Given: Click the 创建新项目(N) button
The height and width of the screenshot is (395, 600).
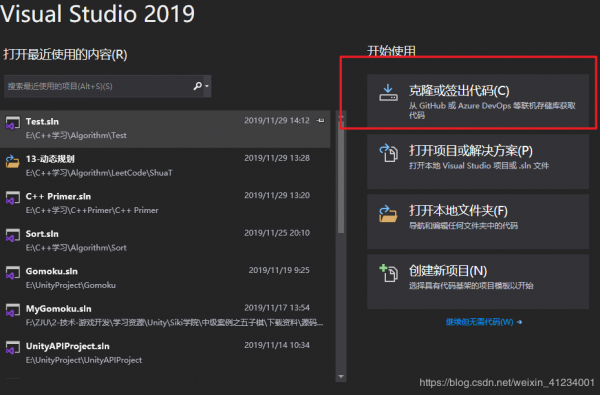Looking at the screenshot, I should [x=478, y=281].
